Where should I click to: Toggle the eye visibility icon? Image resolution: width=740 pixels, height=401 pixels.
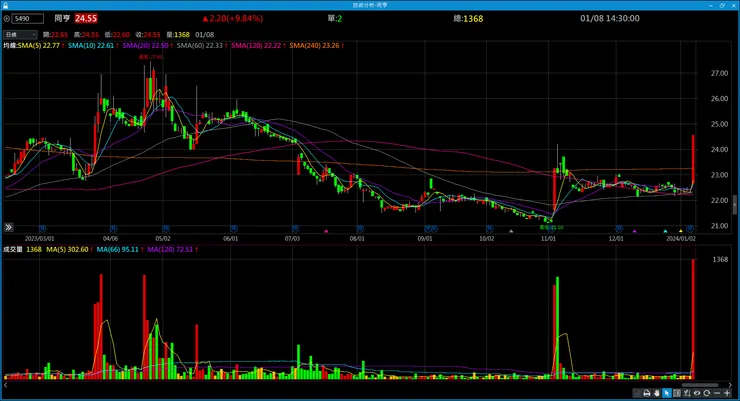[x=697, y=393]
